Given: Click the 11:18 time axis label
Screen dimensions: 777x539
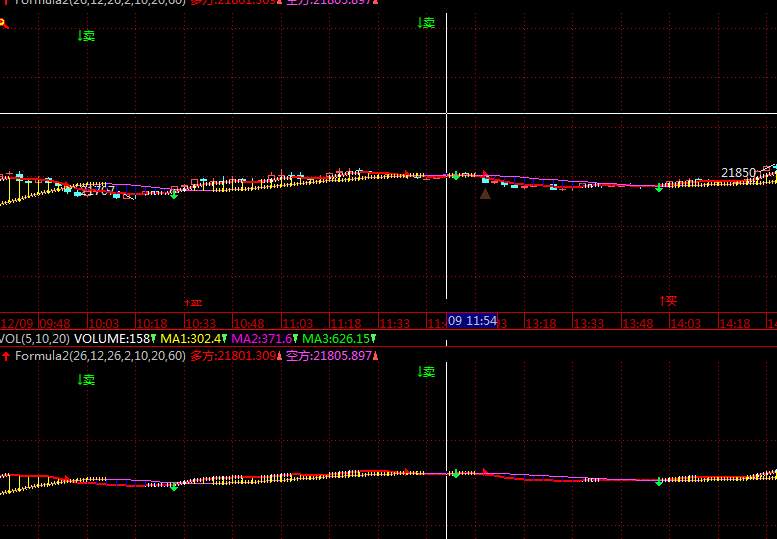Looking at the screenshot, I should [346, 323].
